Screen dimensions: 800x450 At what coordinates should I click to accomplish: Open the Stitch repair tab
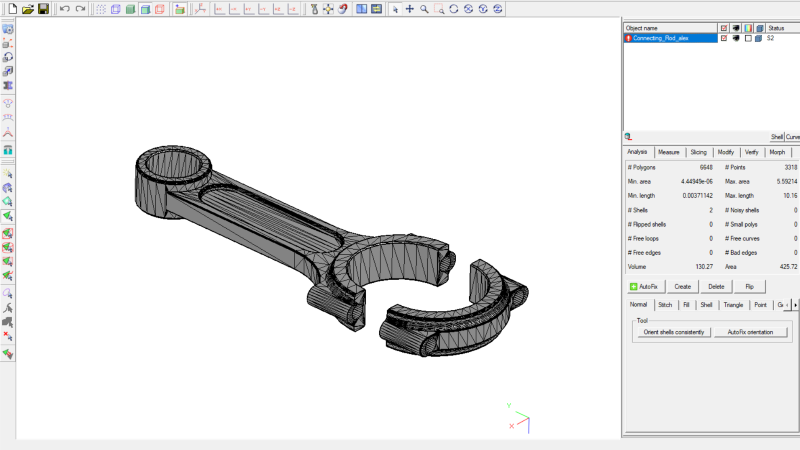[664, 304]
